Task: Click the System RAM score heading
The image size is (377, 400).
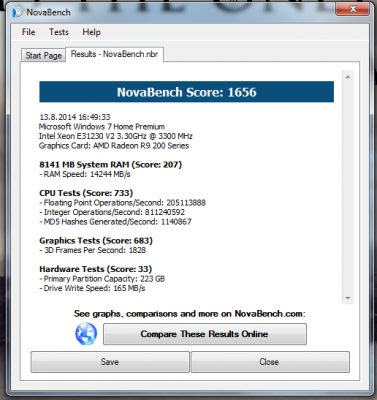Action: point(111,164)
